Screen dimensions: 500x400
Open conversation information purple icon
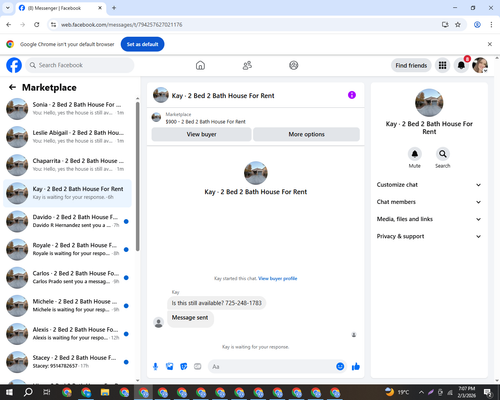352,95
